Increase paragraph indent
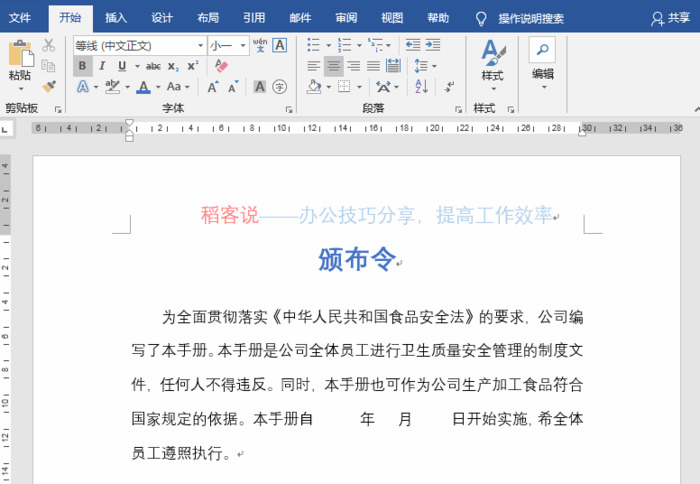 (433, 45)
